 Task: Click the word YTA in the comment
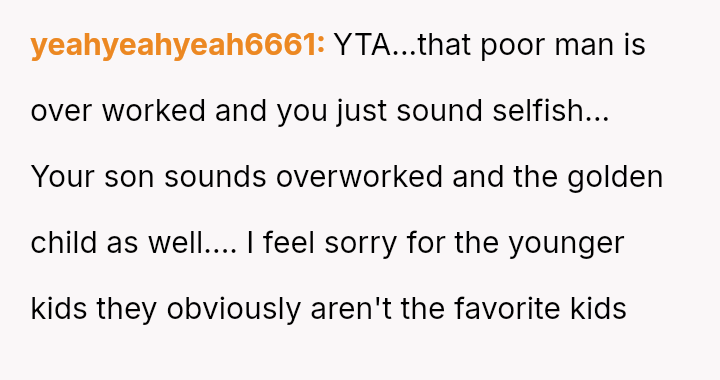(362, 45)
